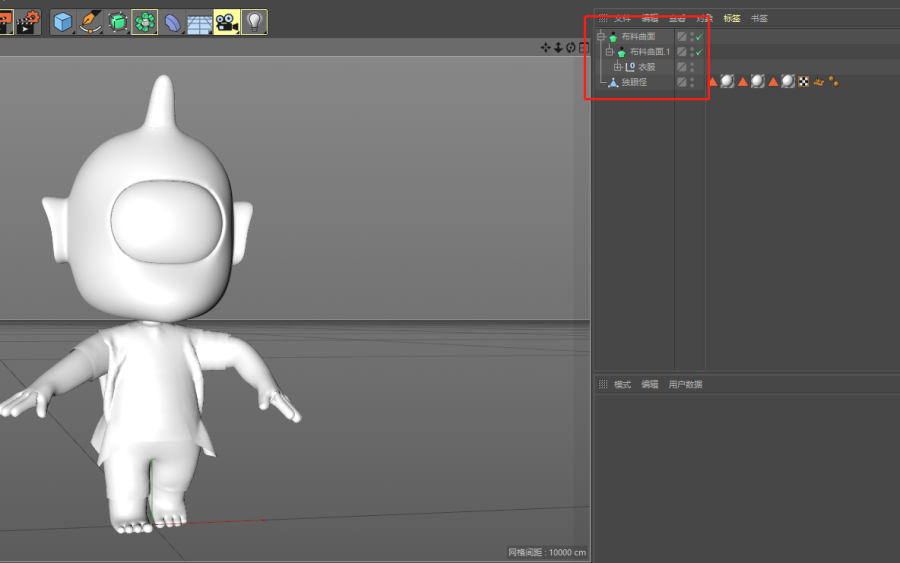Select the blue Bend deformer icon
The width and height of the screenshot is (900, 563).
click(172, 21)
